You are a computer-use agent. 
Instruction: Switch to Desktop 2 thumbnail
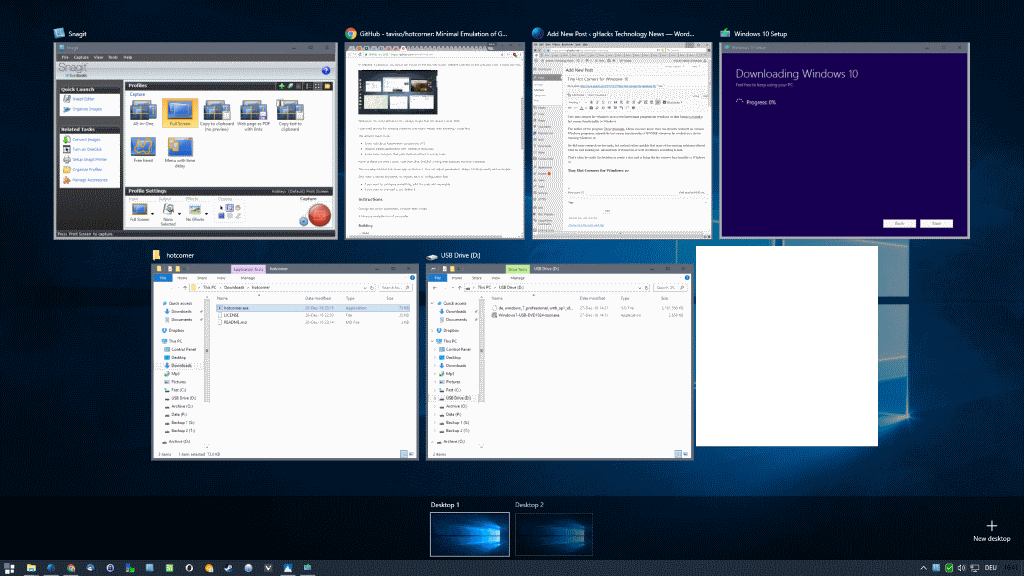click(554, 534)
